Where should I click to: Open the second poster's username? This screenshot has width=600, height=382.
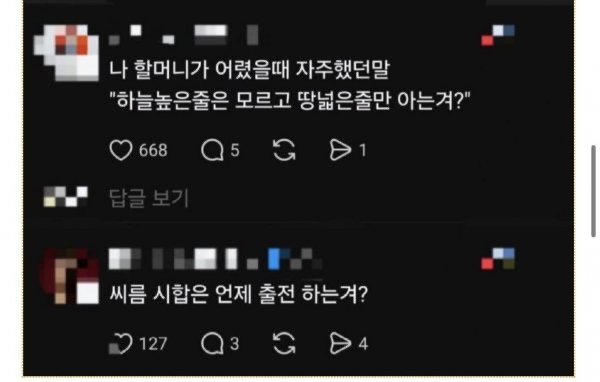click(215, 259)
